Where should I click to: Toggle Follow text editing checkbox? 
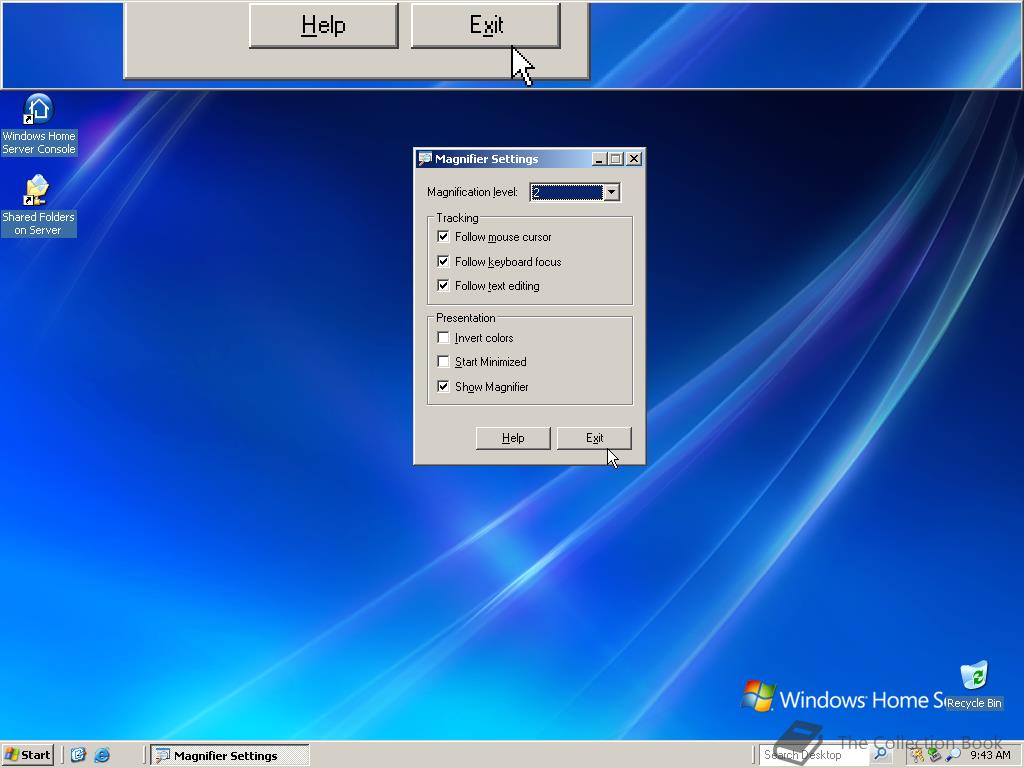443,285
